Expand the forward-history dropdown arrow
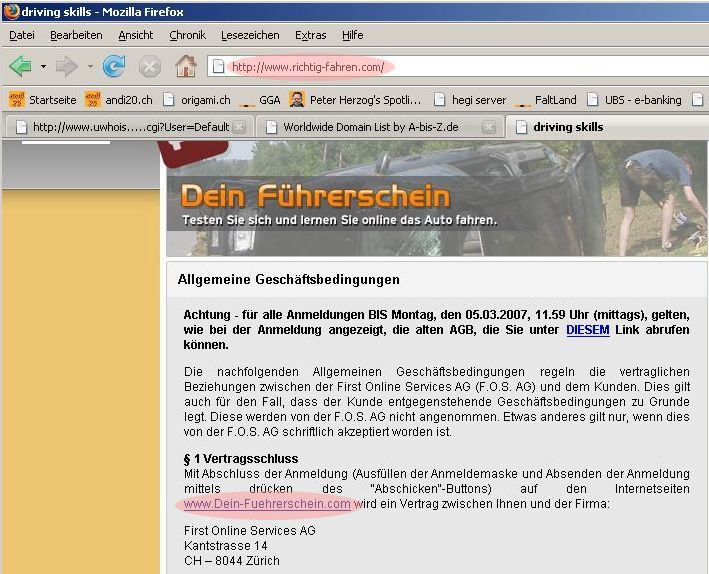709x574 pixels. [x=89, y=68]
